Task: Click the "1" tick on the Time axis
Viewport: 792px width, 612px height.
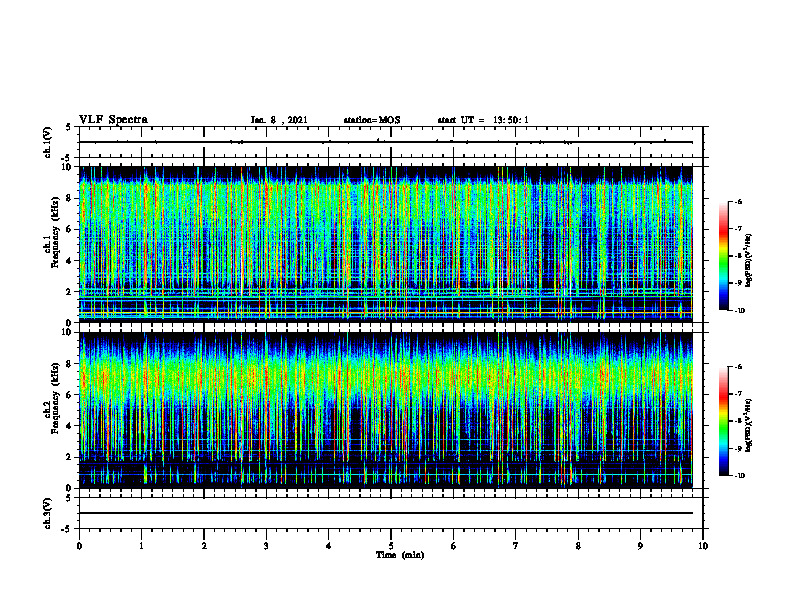Action: (141, 546)
